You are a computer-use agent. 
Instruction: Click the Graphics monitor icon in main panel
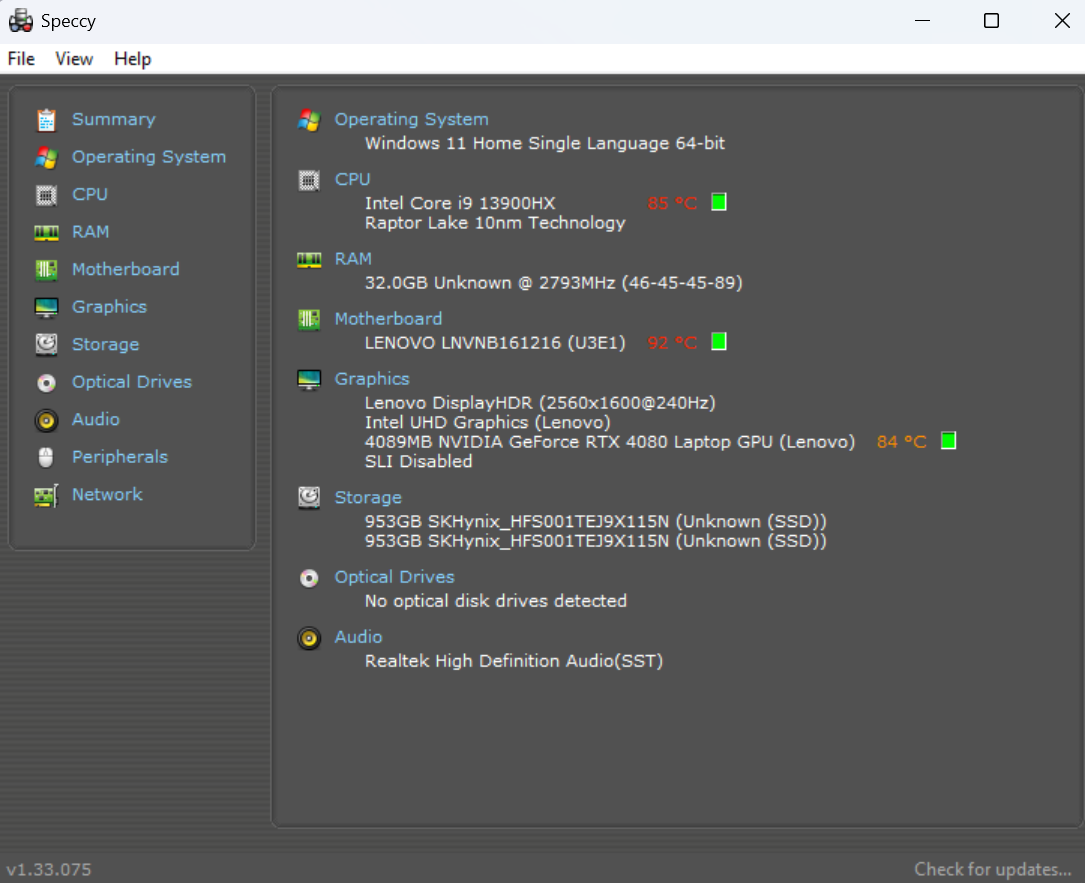click(x=309, y=379)
